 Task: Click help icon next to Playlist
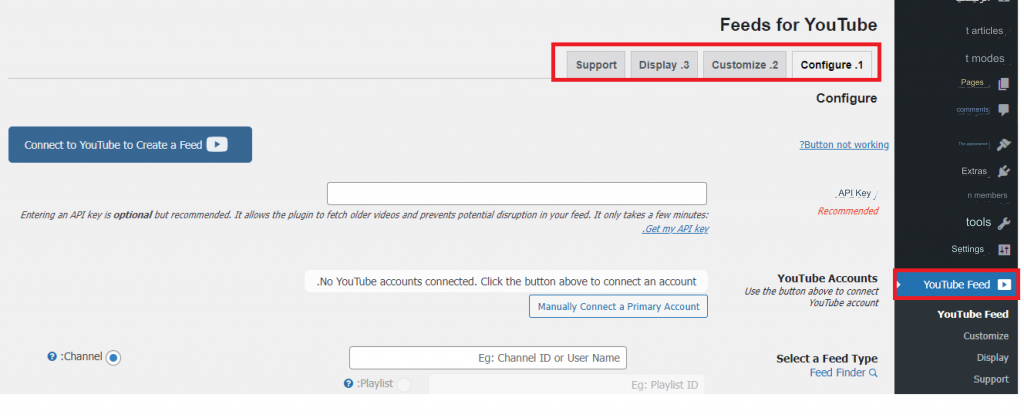click(348, 384)
